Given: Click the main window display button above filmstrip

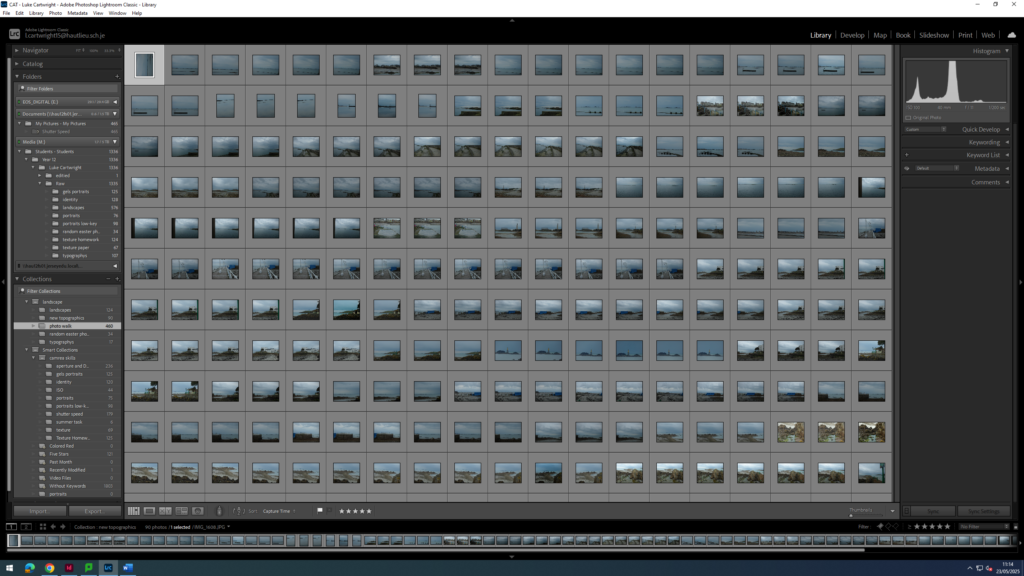Looking at the screenshot, I should pos(12,527).
